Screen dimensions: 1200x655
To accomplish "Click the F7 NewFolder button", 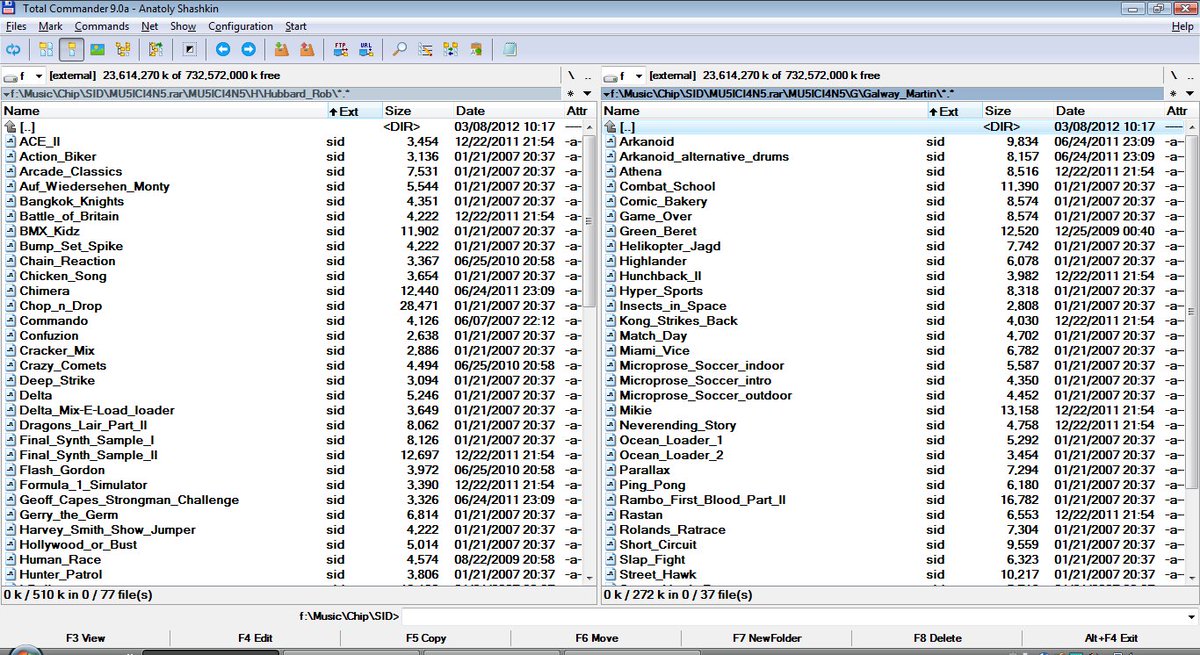I will tap(768, 637).
